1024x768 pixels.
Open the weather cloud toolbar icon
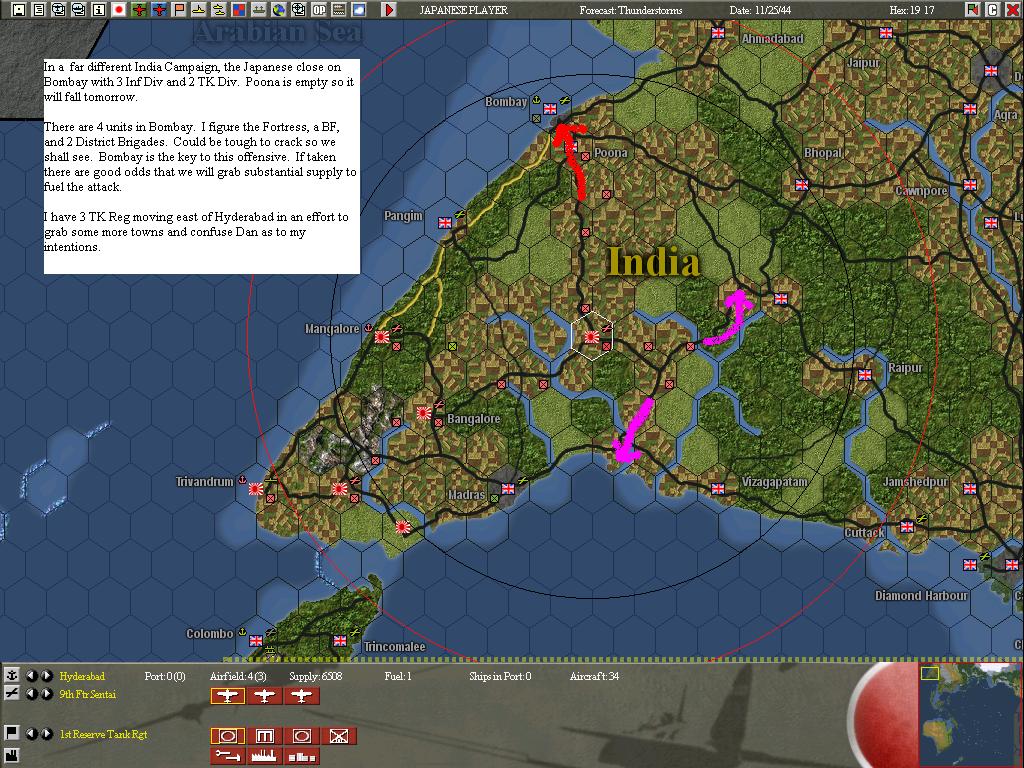point(359,9)
